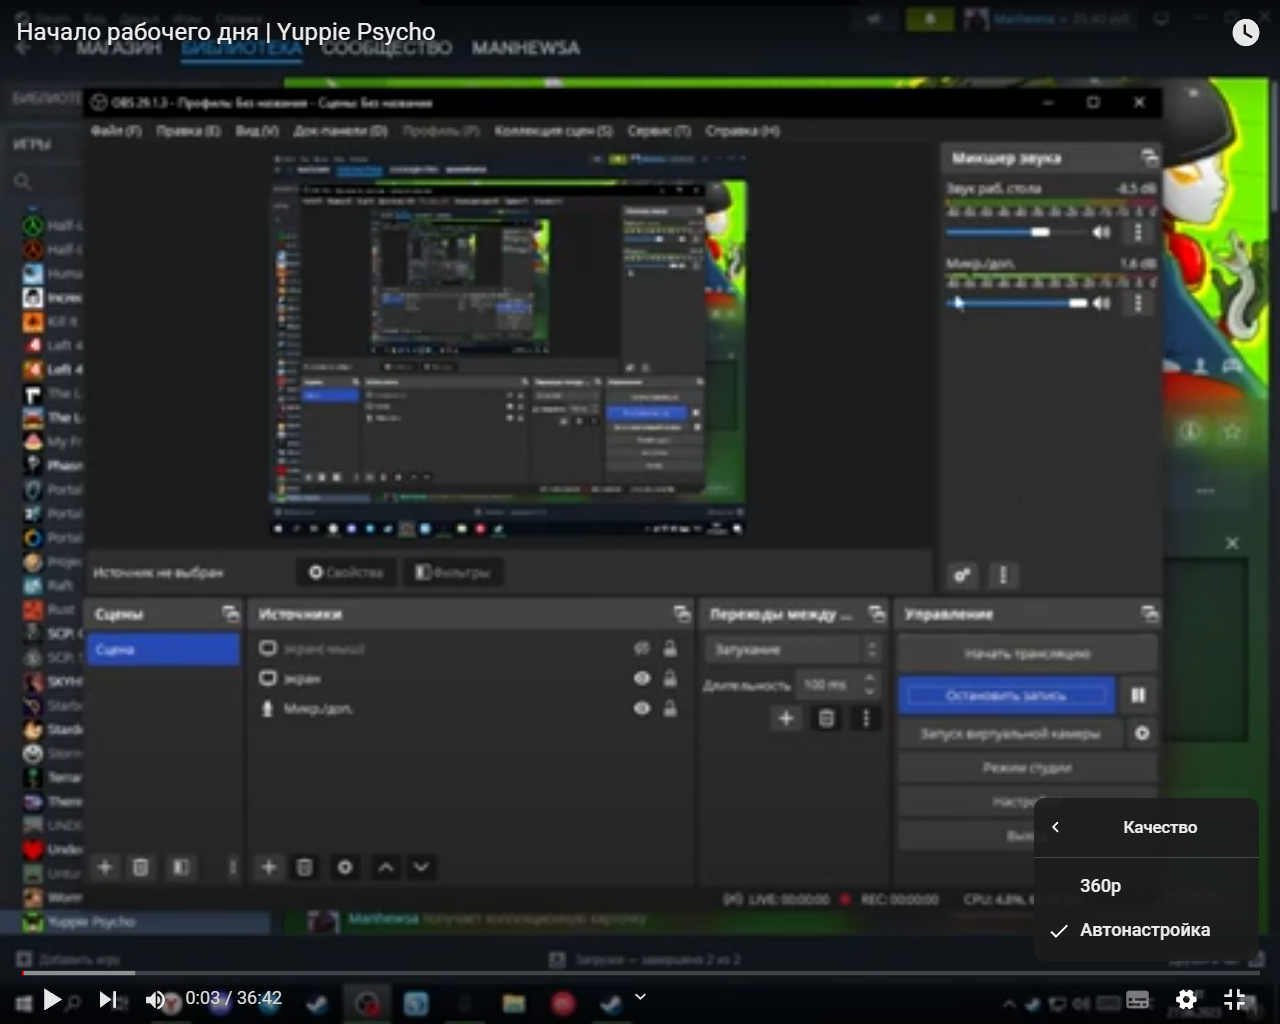The width and height of the screenshot is (1280, 1024).
Task: Show hidden экран(мышь) source via eye icon
Action: point(642,649)
